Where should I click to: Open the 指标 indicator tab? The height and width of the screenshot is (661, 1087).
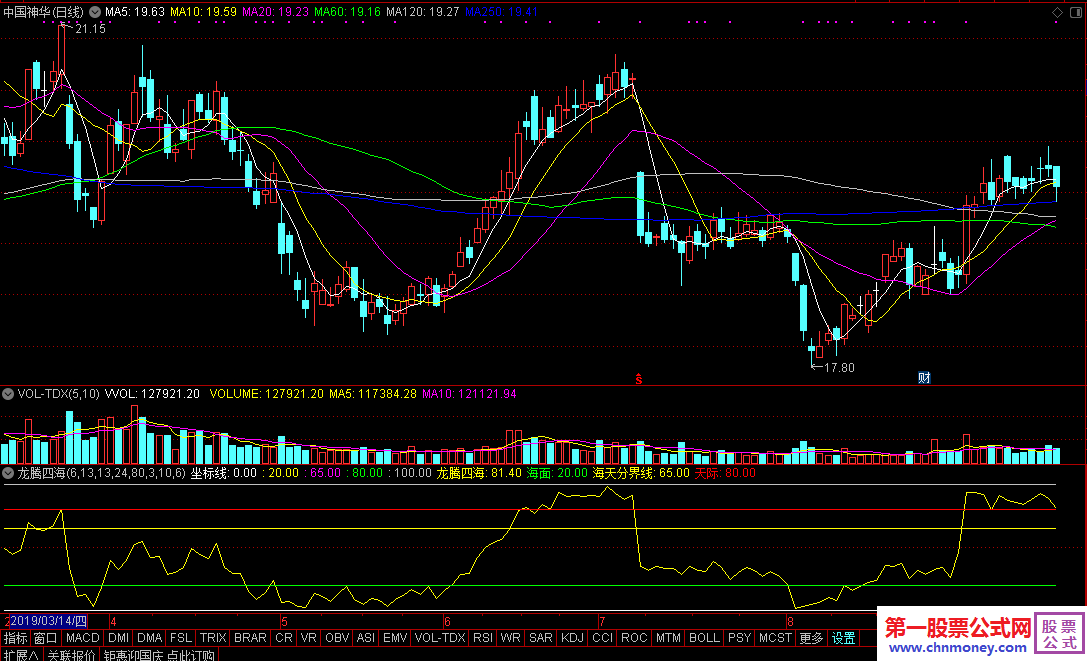pos(15,637)
